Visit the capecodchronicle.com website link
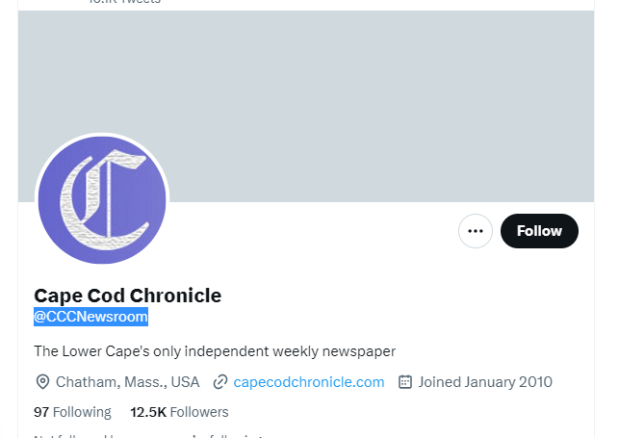The height and width of the screenshot is (438, 619). (309, 382)
